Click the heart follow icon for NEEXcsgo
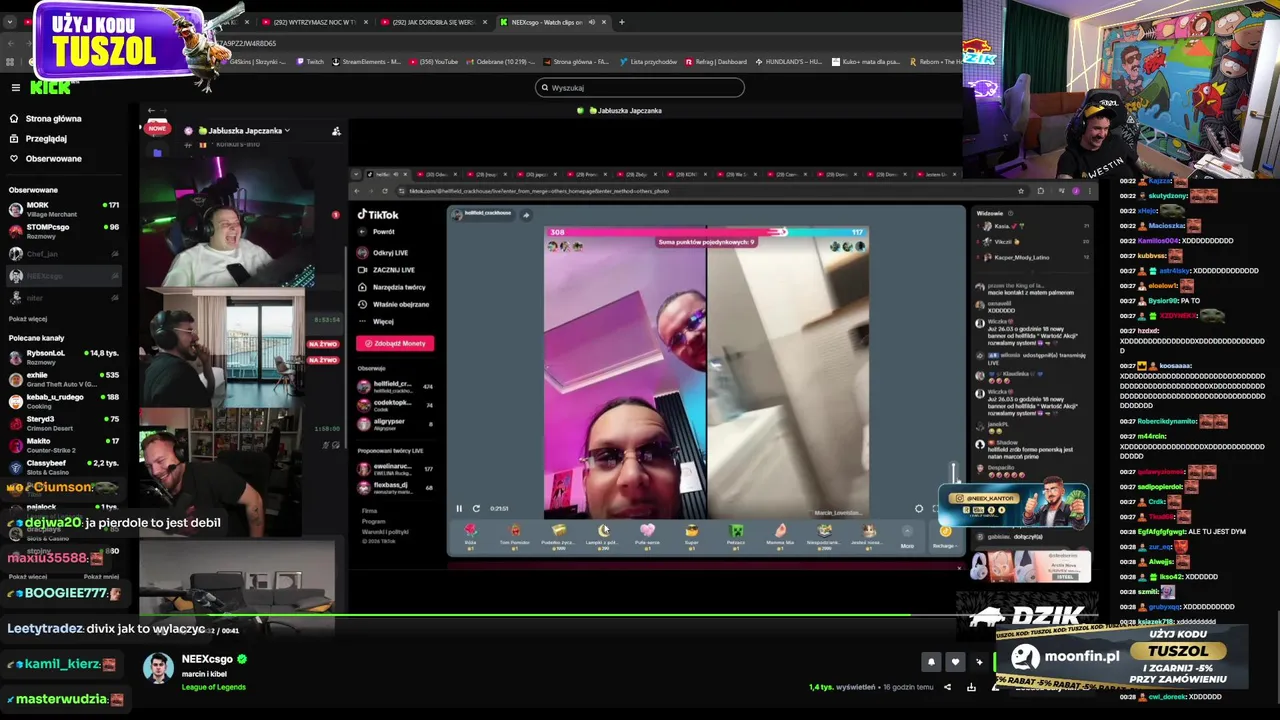 tap(955, 661)
